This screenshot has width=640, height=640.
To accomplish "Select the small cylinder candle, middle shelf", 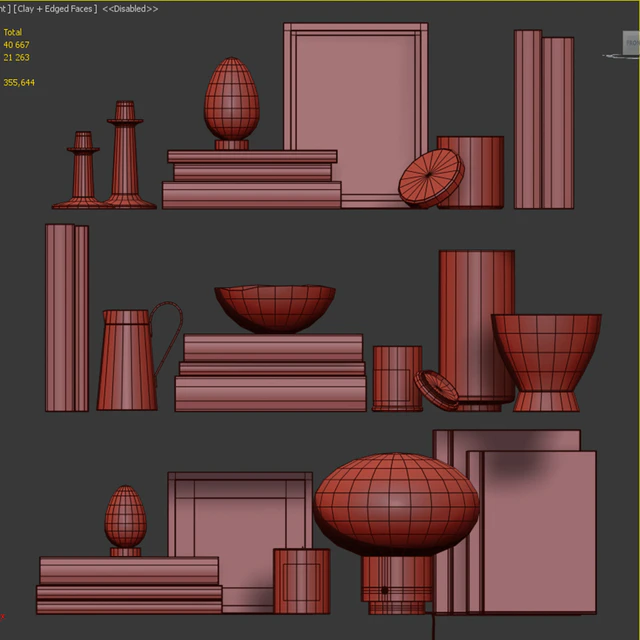I will coord(397,378).
